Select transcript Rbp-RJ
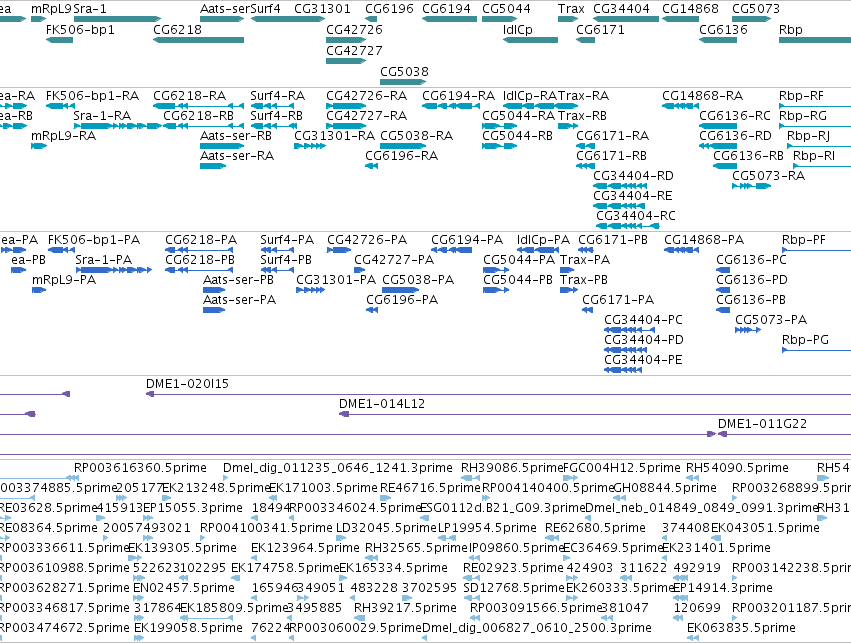Viewport: 851px width, 643px height. [x=808, y=136]
